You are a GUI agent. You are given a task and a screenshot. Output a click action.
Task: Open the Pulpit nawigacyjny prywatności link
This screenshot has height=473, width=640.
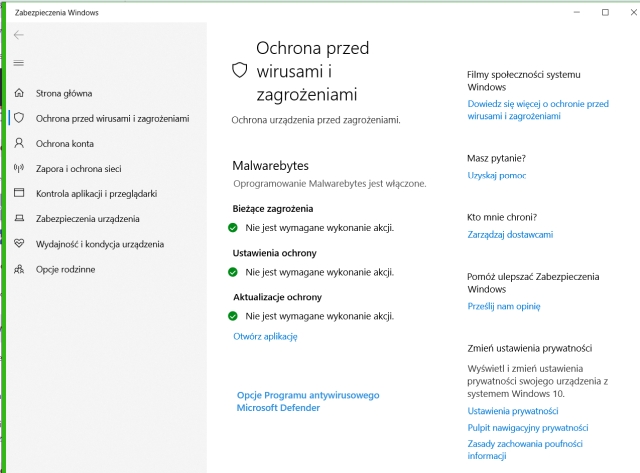click(x=528, y=428)
